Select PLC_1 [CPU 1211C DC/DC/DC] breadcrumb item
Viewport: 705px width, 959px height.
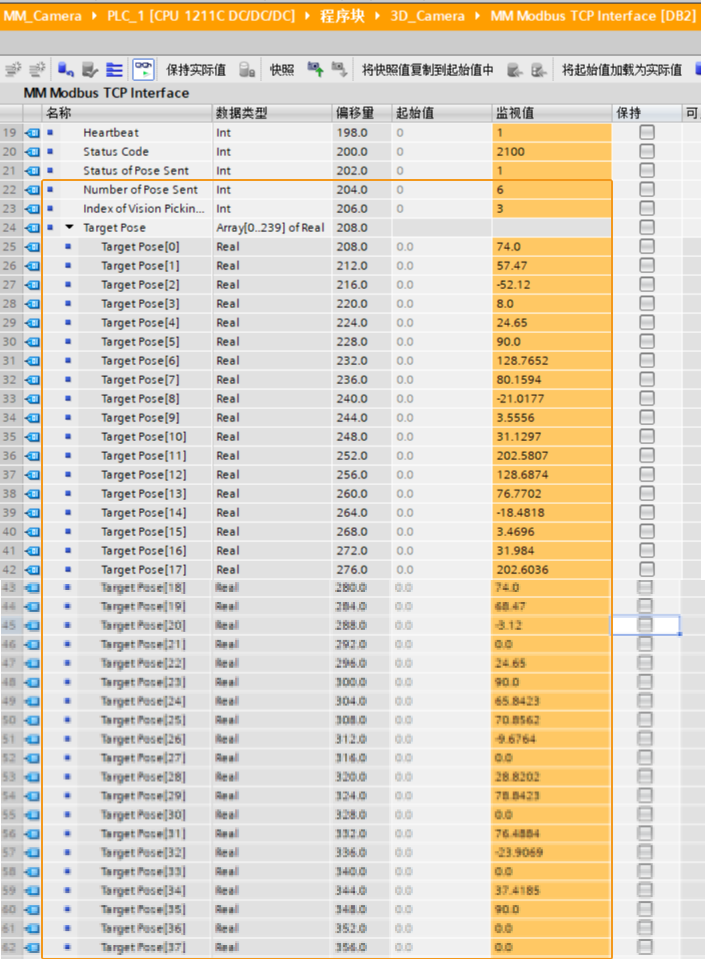[x=201, y=16]
